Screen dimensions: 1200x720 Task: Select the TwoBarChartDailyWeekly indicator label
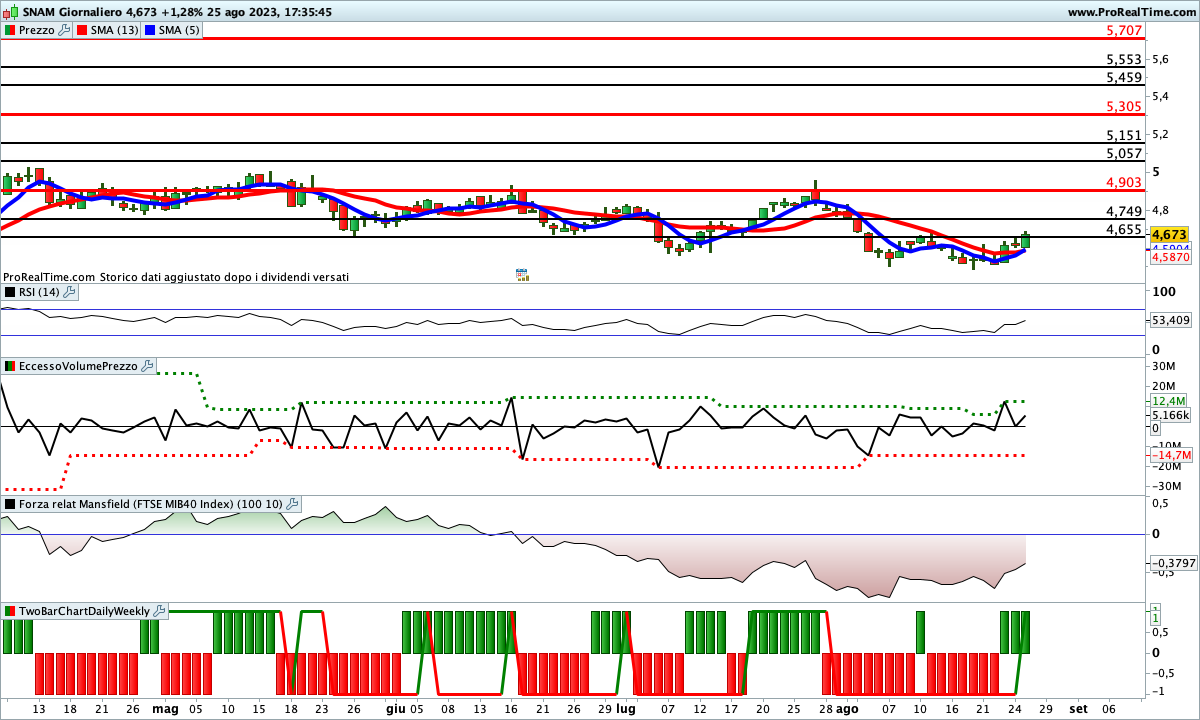coord(84,610)
